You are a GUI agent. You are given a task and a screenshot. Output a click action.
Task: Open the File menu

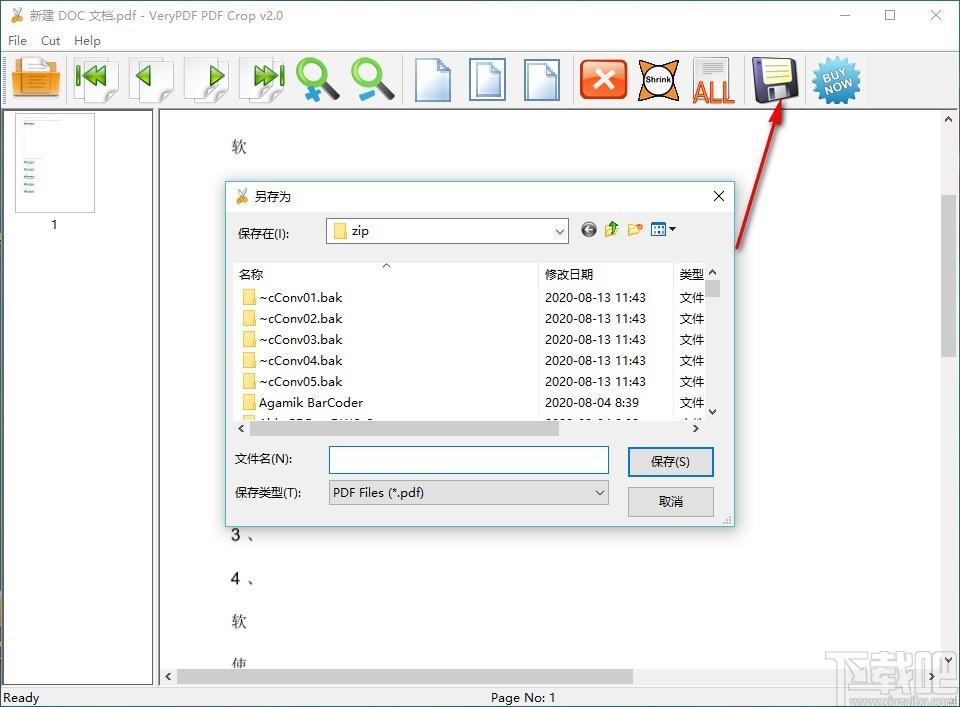coord(17,40)
